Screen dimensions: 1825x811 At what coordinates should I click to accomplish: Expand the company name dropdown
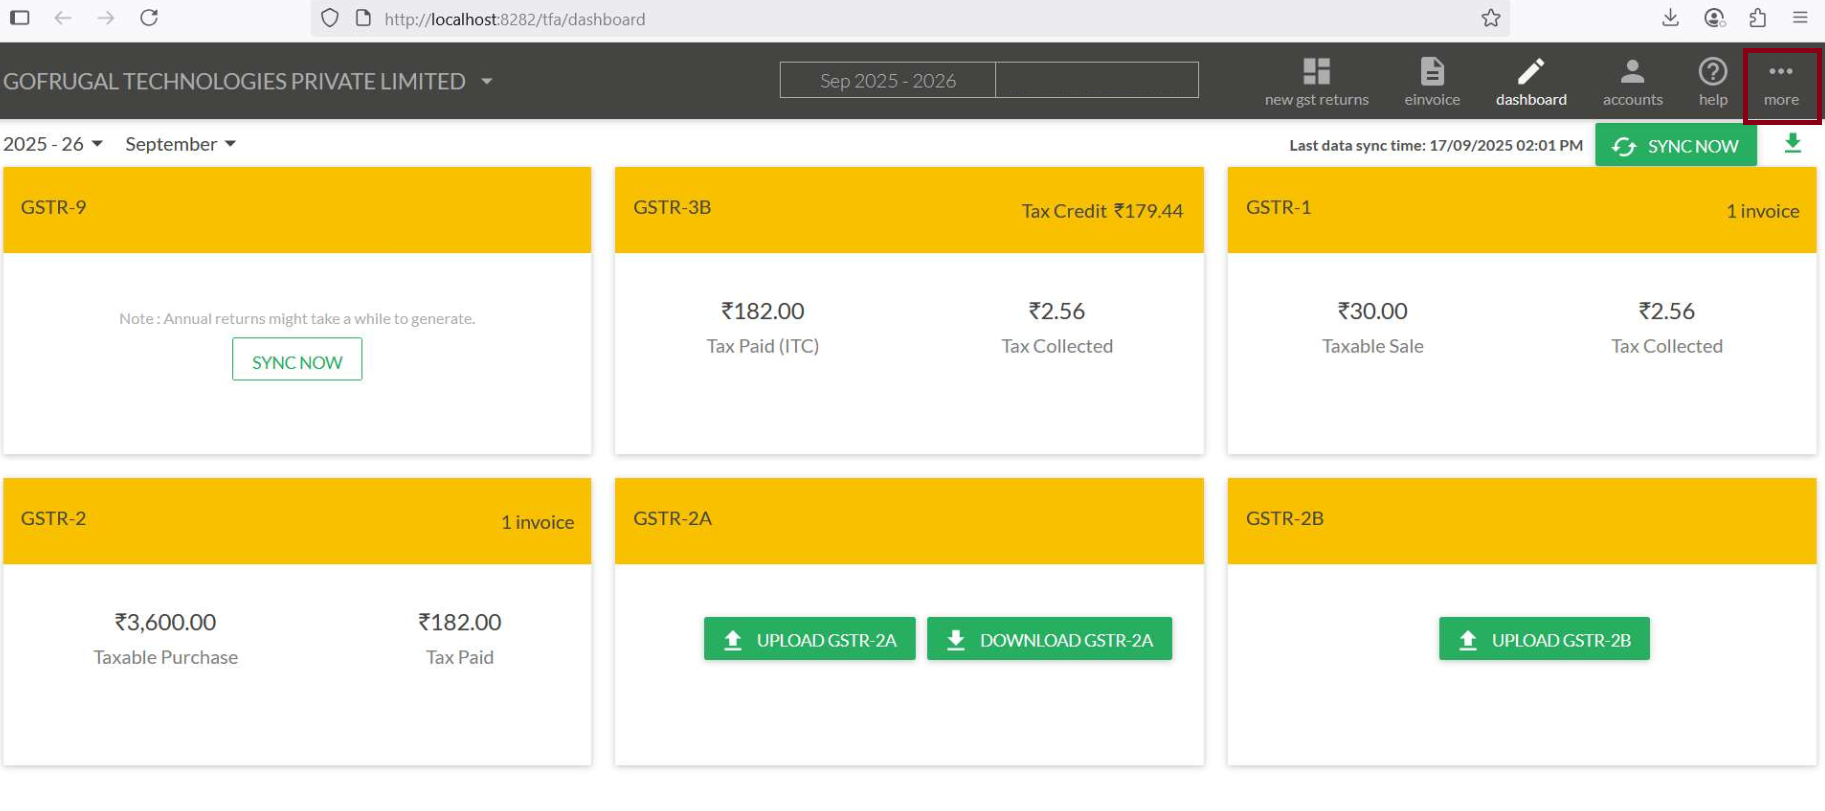coord(487,81)
